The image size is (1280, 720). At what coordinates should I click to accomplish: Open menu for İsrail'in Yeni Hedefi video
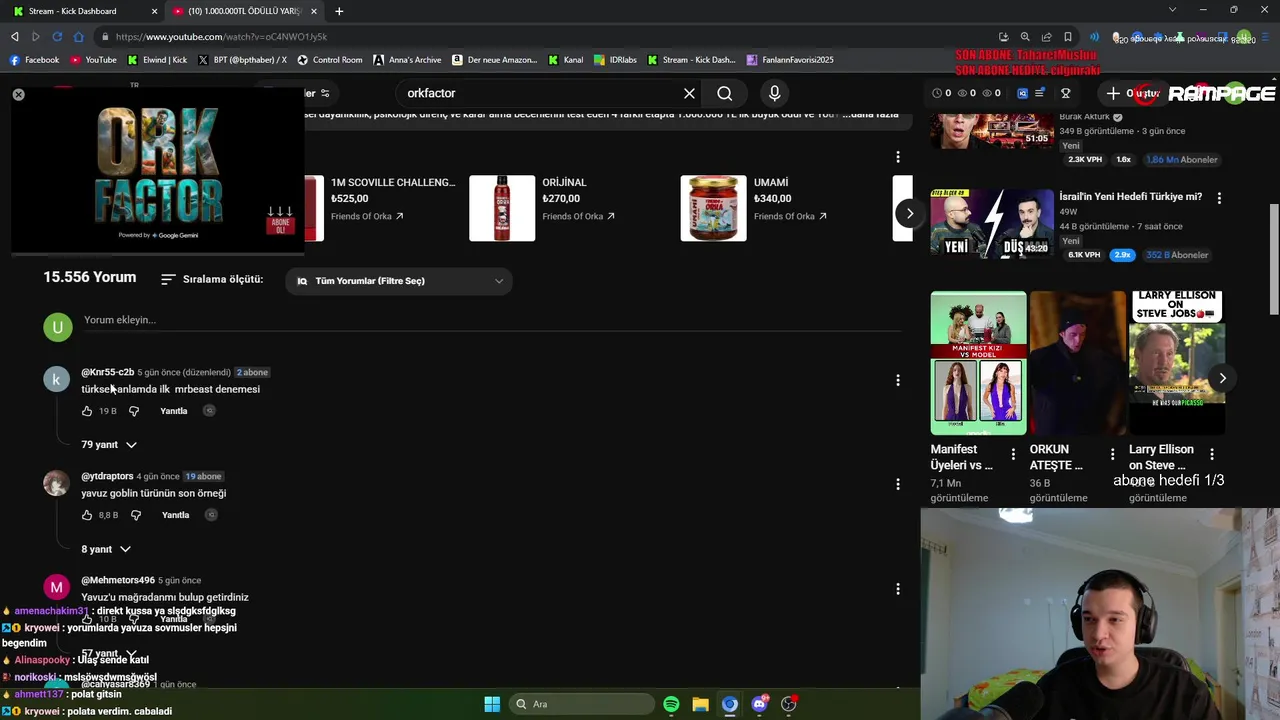(1219, 198)
